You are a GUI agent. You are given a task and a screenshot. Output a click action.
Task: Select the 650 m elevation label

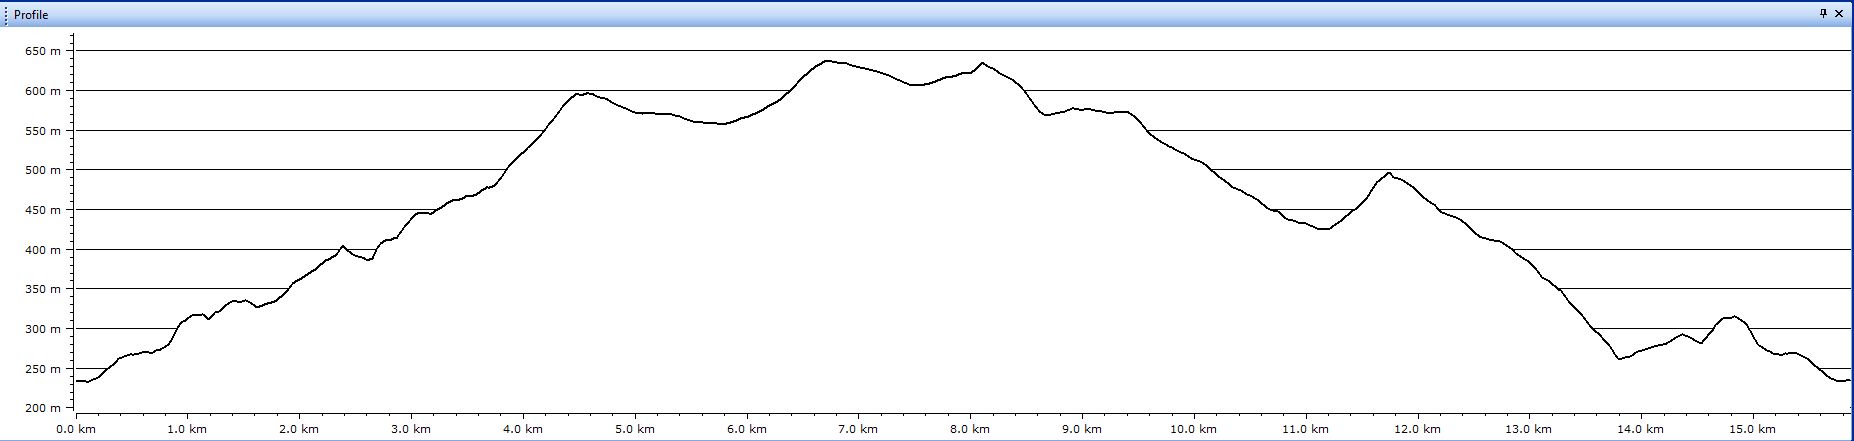pos(43,51)
